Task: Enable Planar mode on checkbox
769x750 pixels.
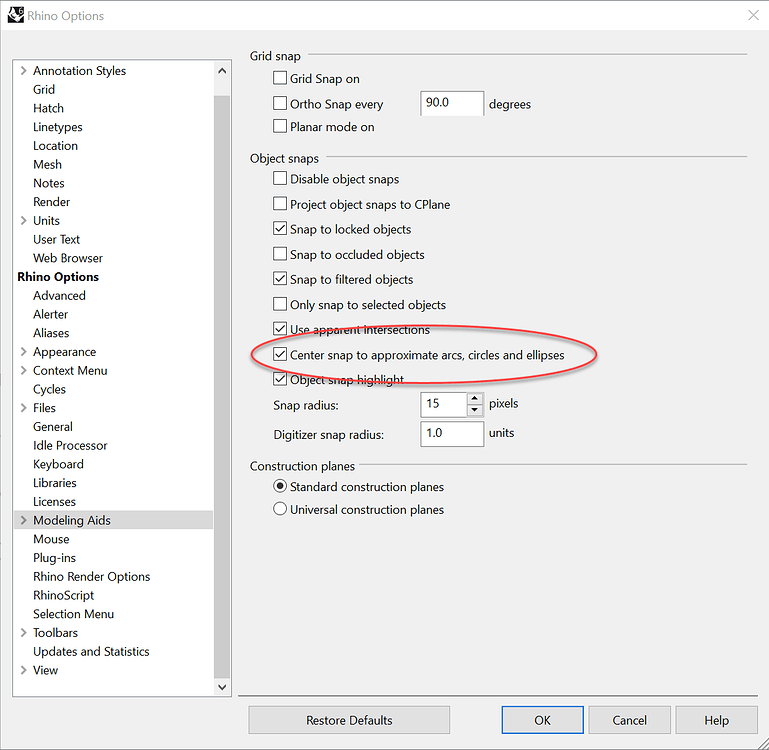Action: (x=280, y=126)
